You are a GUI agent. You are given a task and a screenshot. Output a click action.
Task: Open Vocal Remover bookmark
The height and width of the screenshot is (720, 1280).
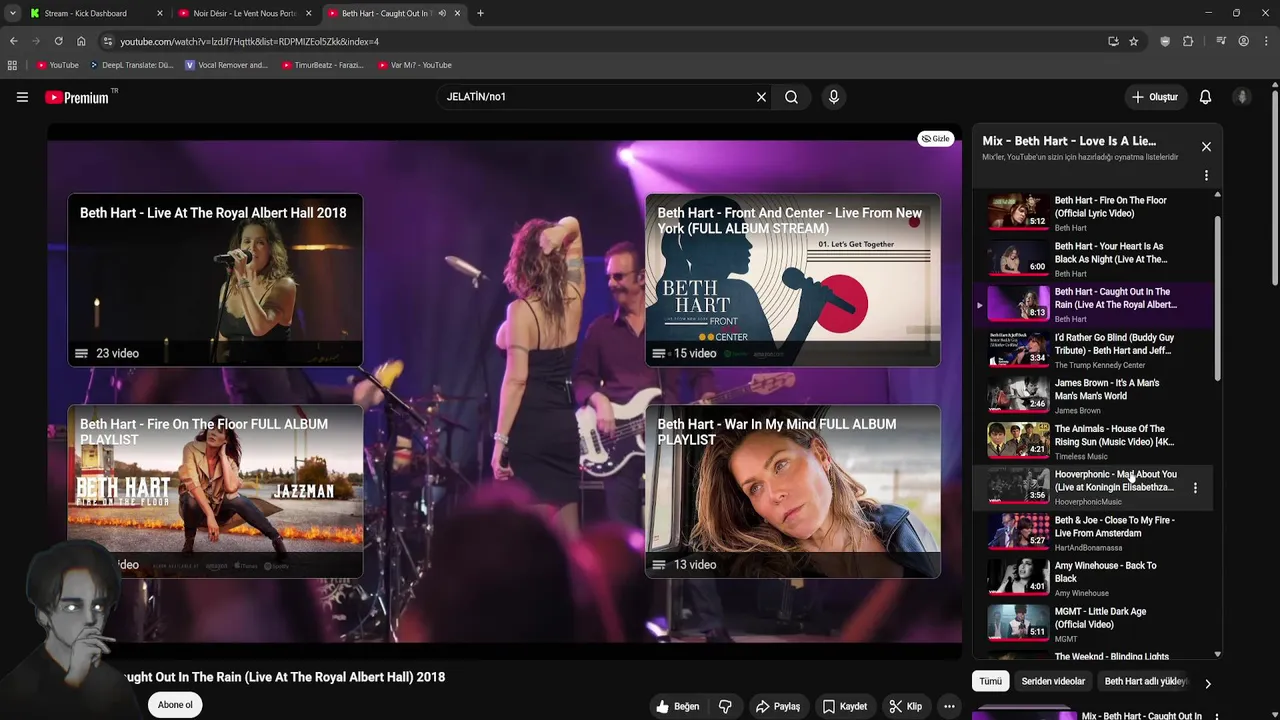(x=227, y=65)
